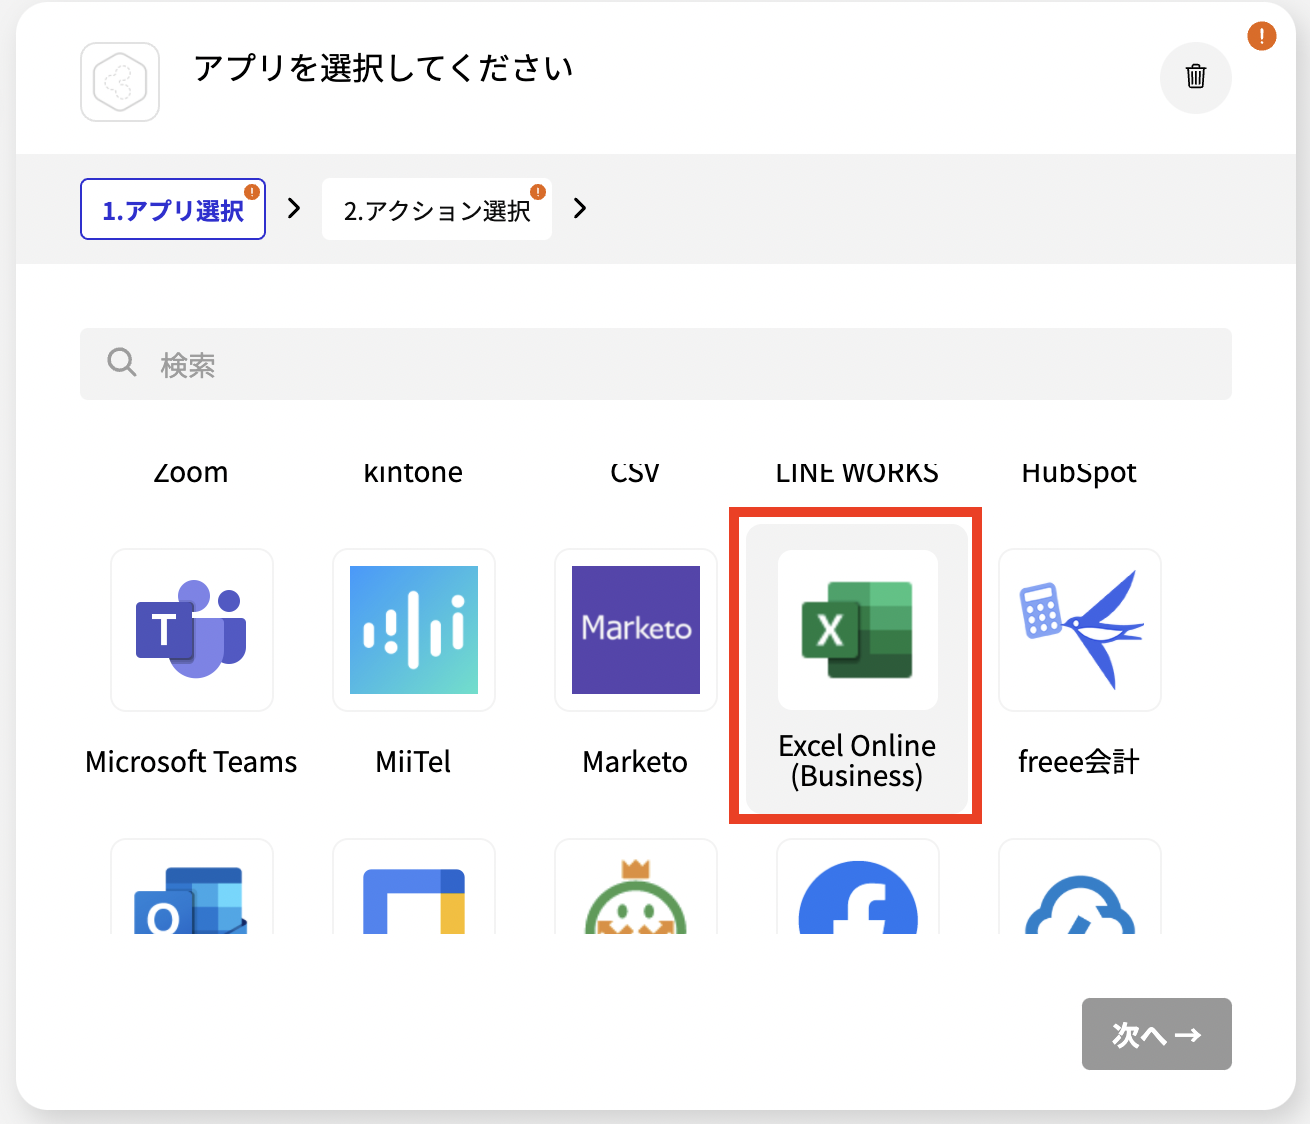Image resolution: width=1310 pixels, height=1124 pixels.
Task: Select the Microsoft Teams app icon
Action: [x=192, y=630]
